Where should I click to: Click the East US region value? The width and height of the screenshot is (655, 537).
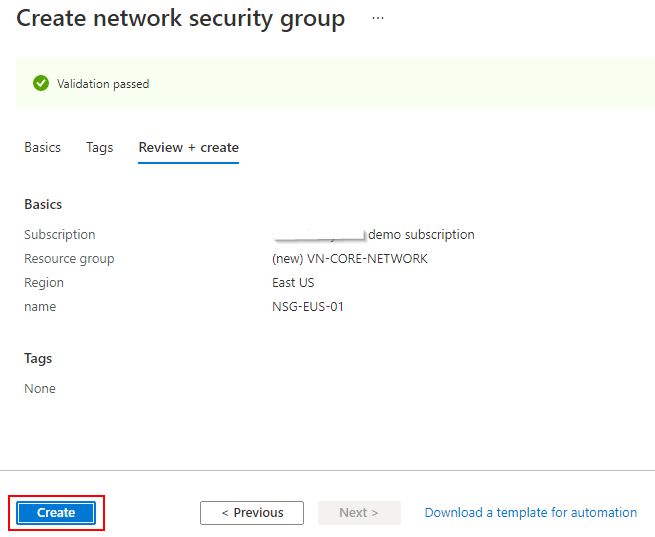click(x=293, y=283)
